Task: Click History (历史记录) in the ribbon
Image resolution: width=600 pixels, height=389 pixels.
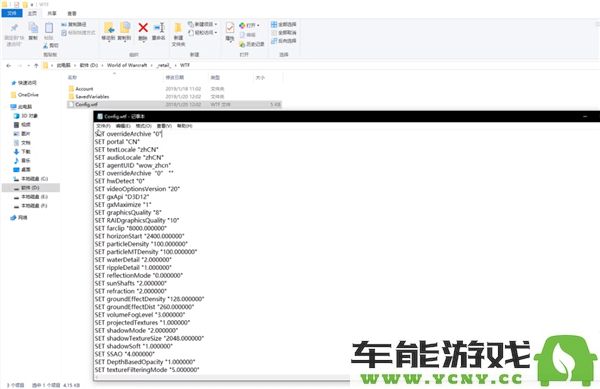Action: [252, 44]
